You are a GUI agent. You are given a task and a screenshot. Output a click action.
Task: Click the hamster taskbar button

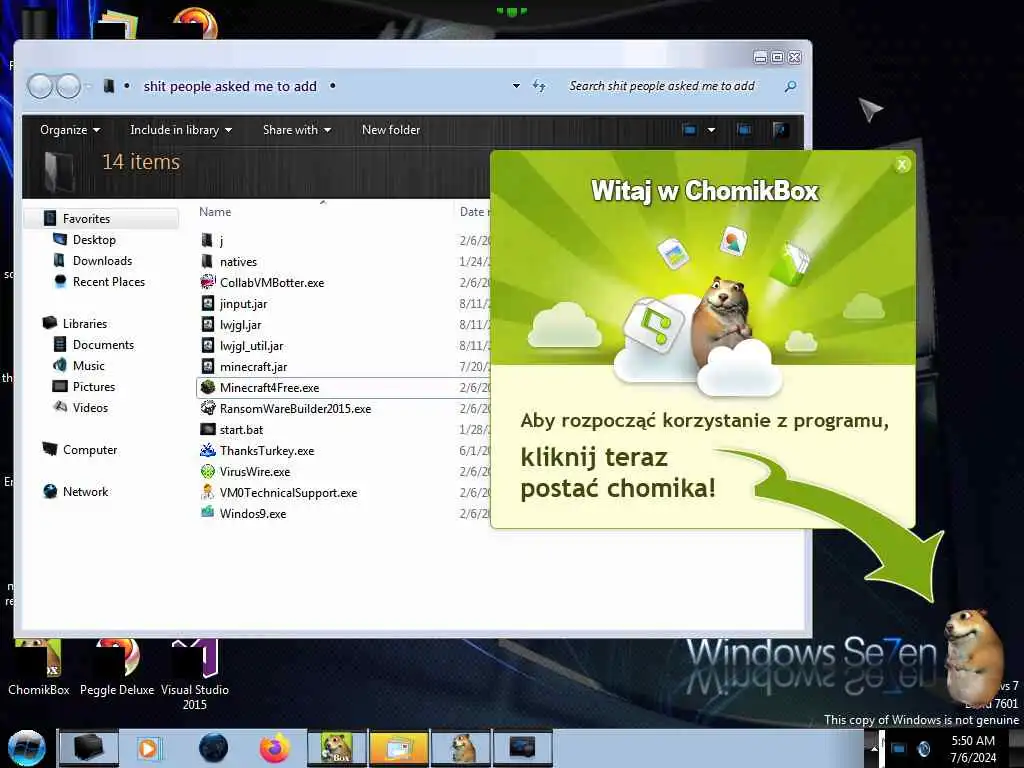coord(461,748)
